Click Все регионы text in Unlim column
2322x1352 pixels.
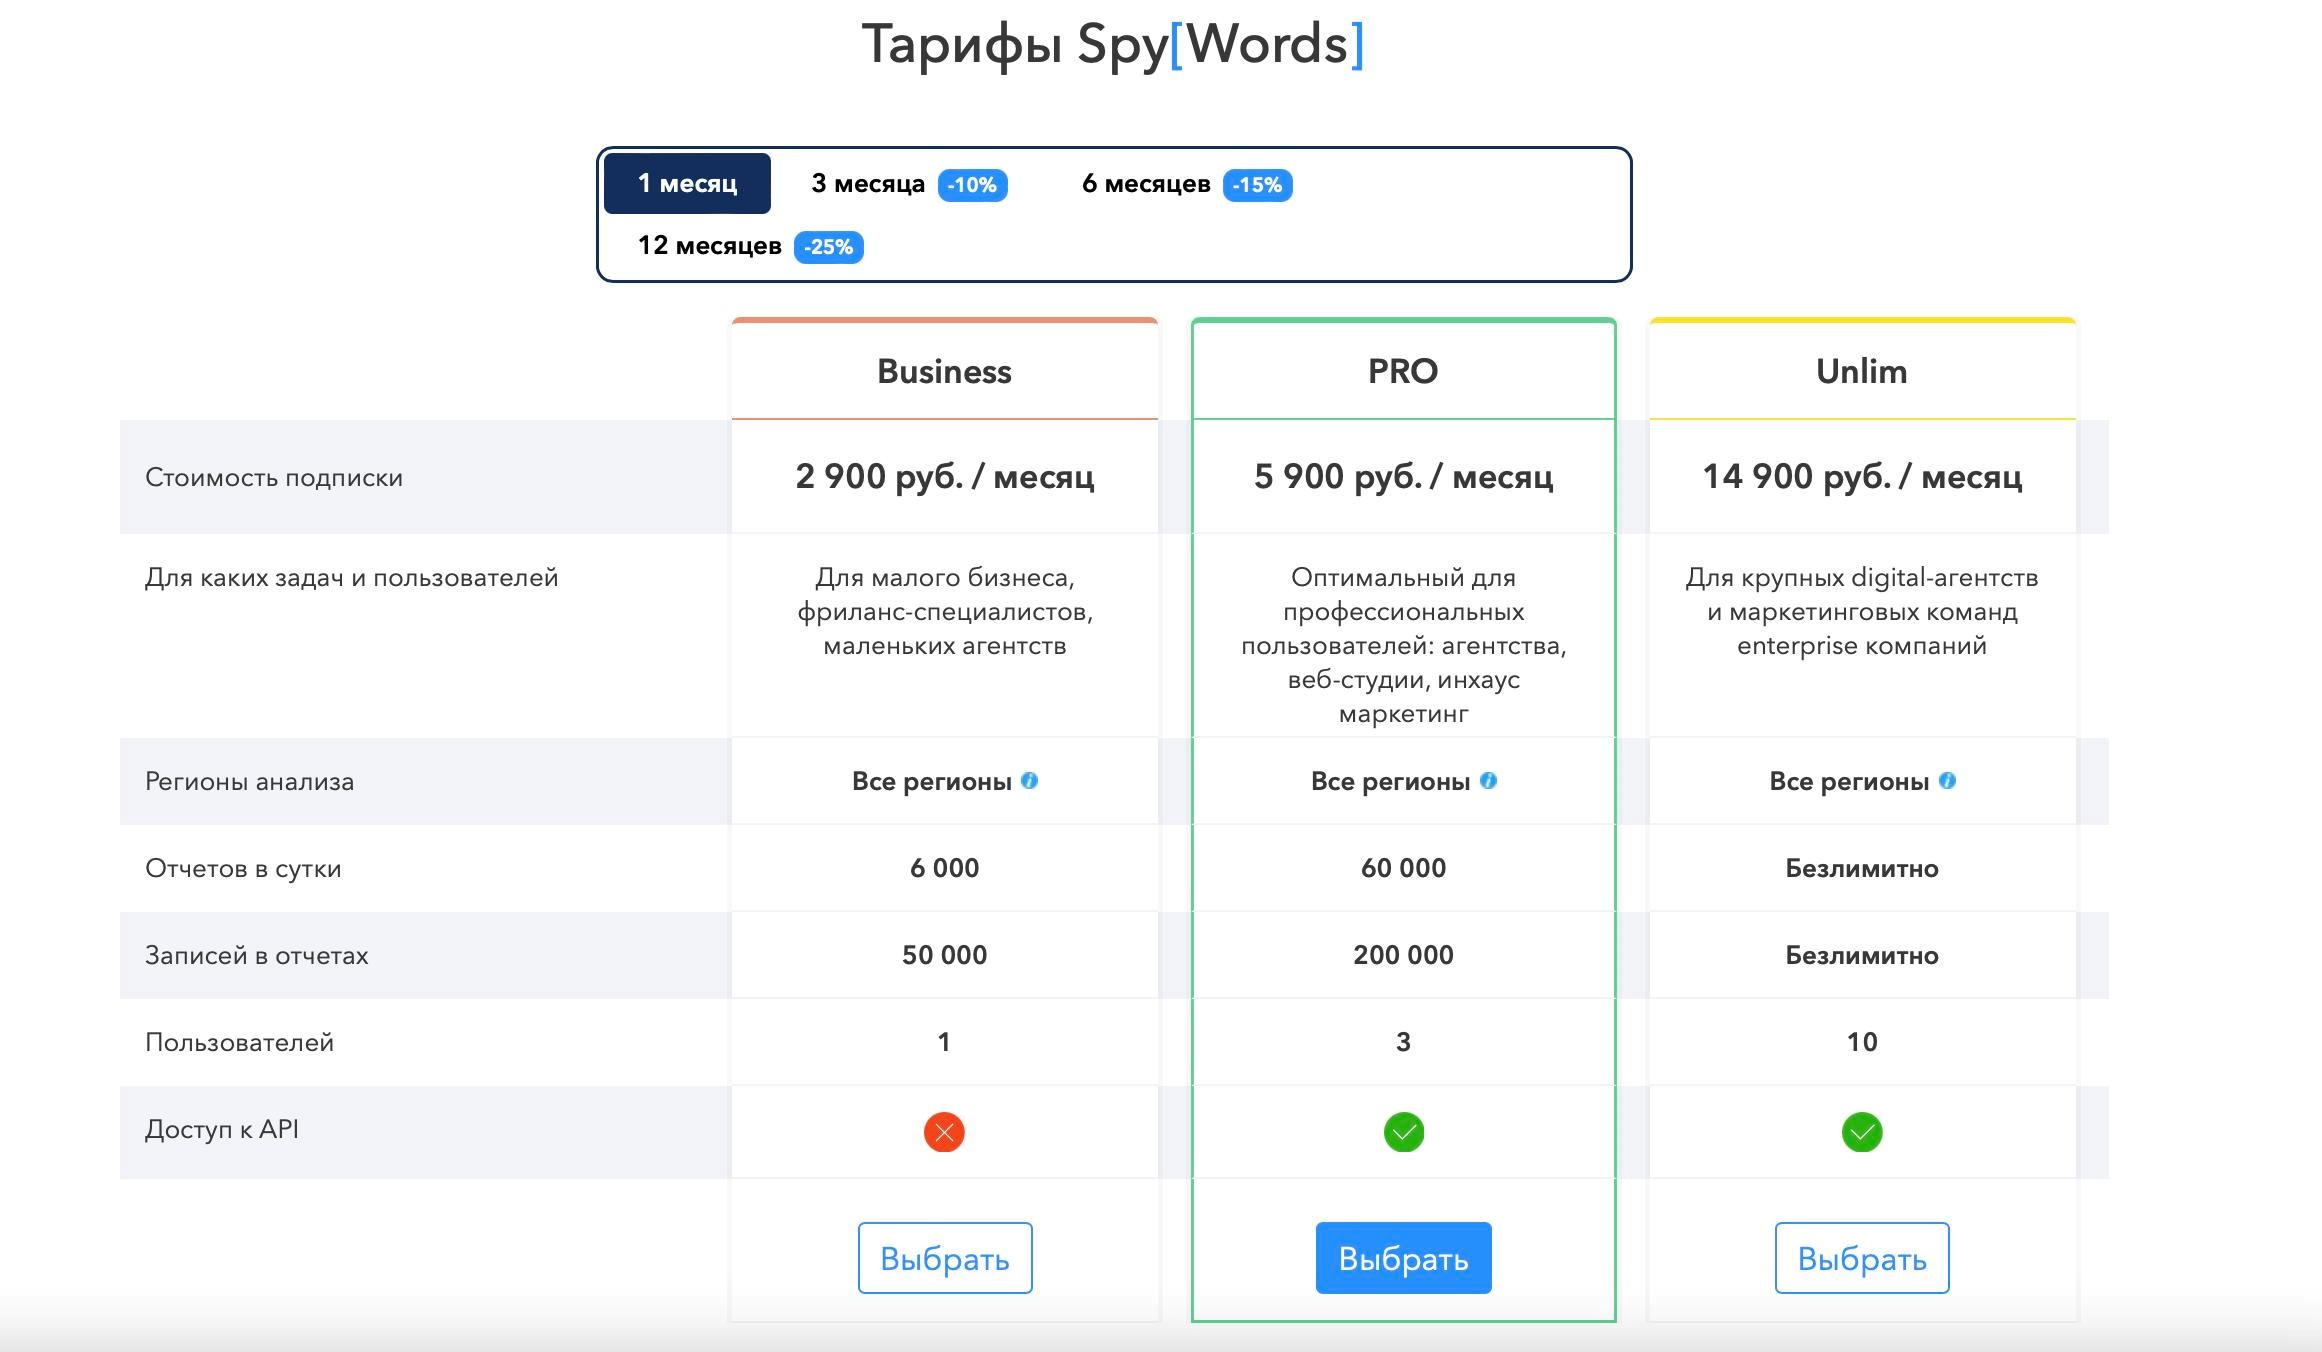coord(1849,781)
